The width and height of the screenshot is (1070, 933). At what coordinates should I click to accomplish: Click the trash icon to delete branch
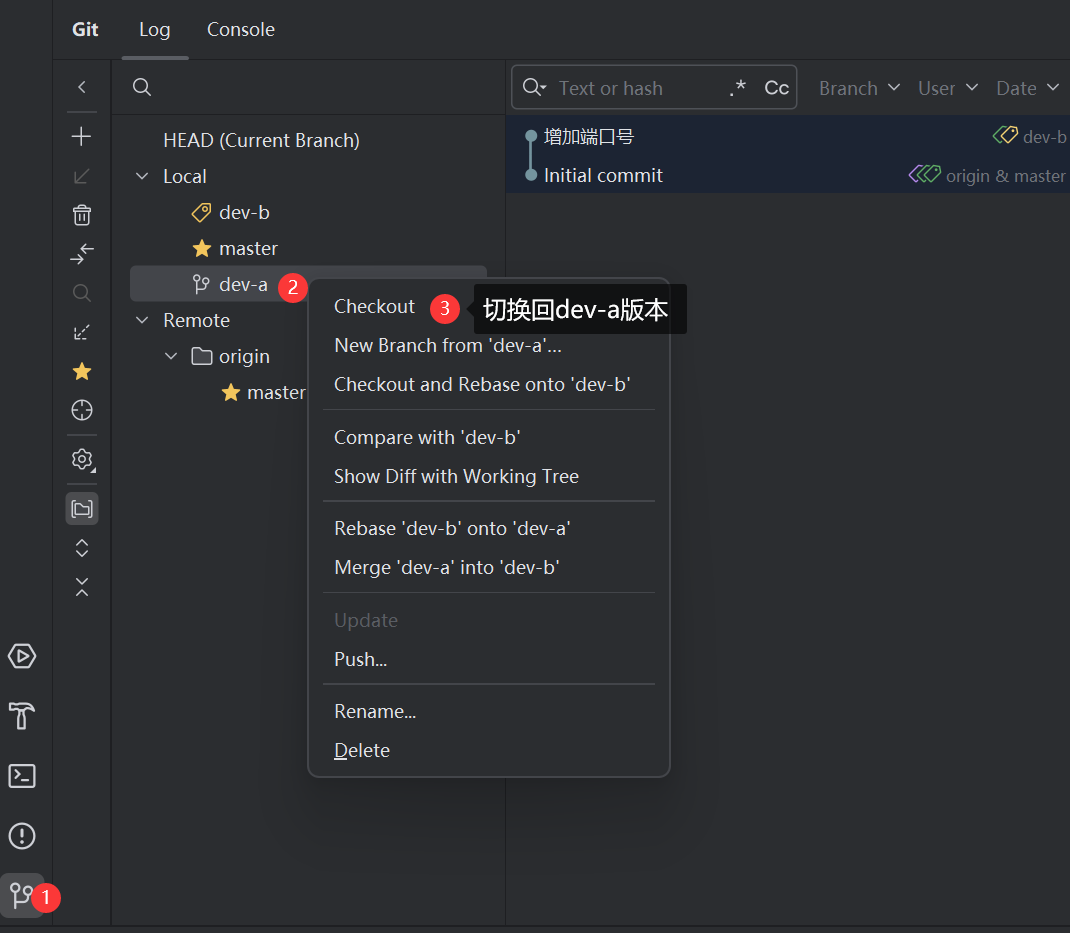(x=82, y=214)
